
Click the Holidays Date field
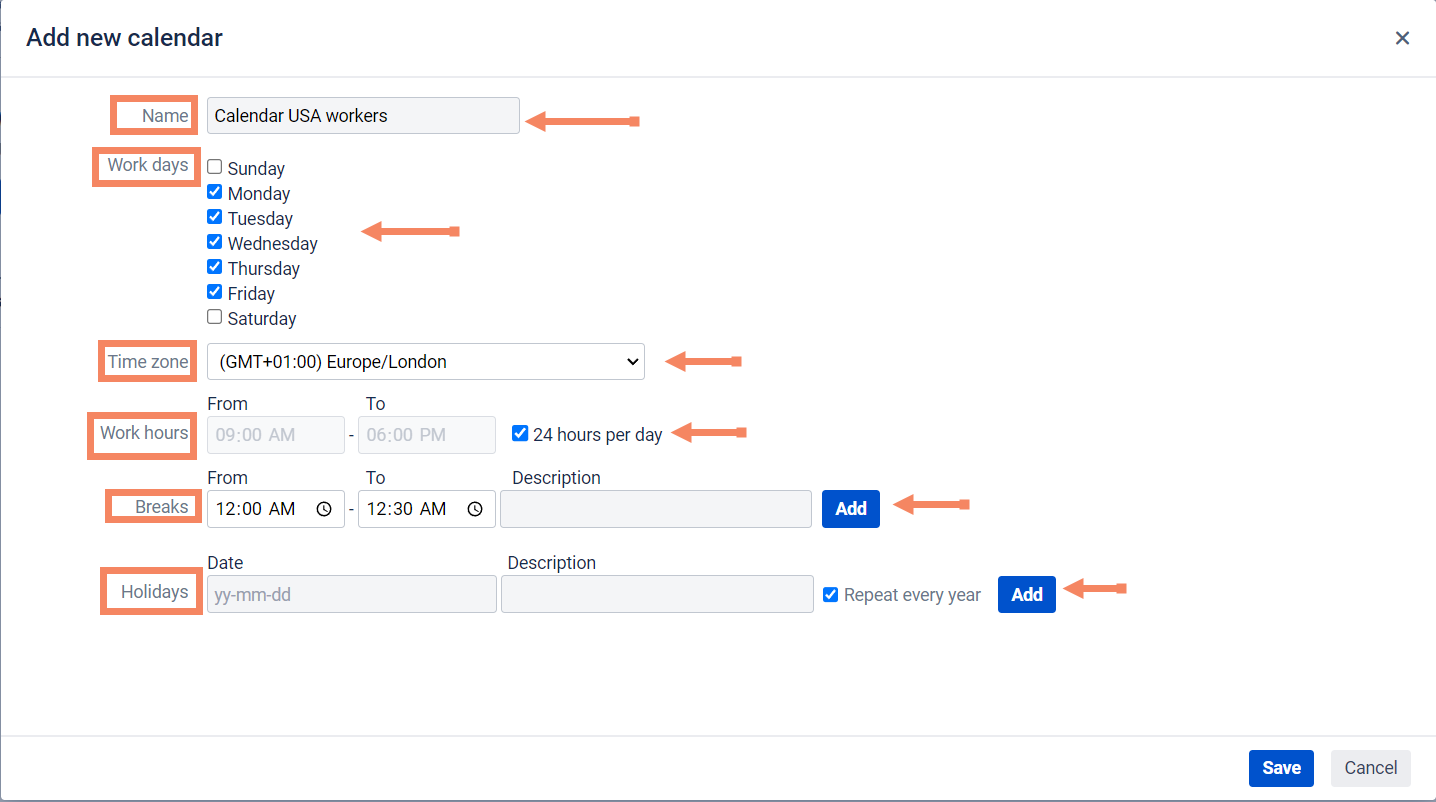(351, 594)
